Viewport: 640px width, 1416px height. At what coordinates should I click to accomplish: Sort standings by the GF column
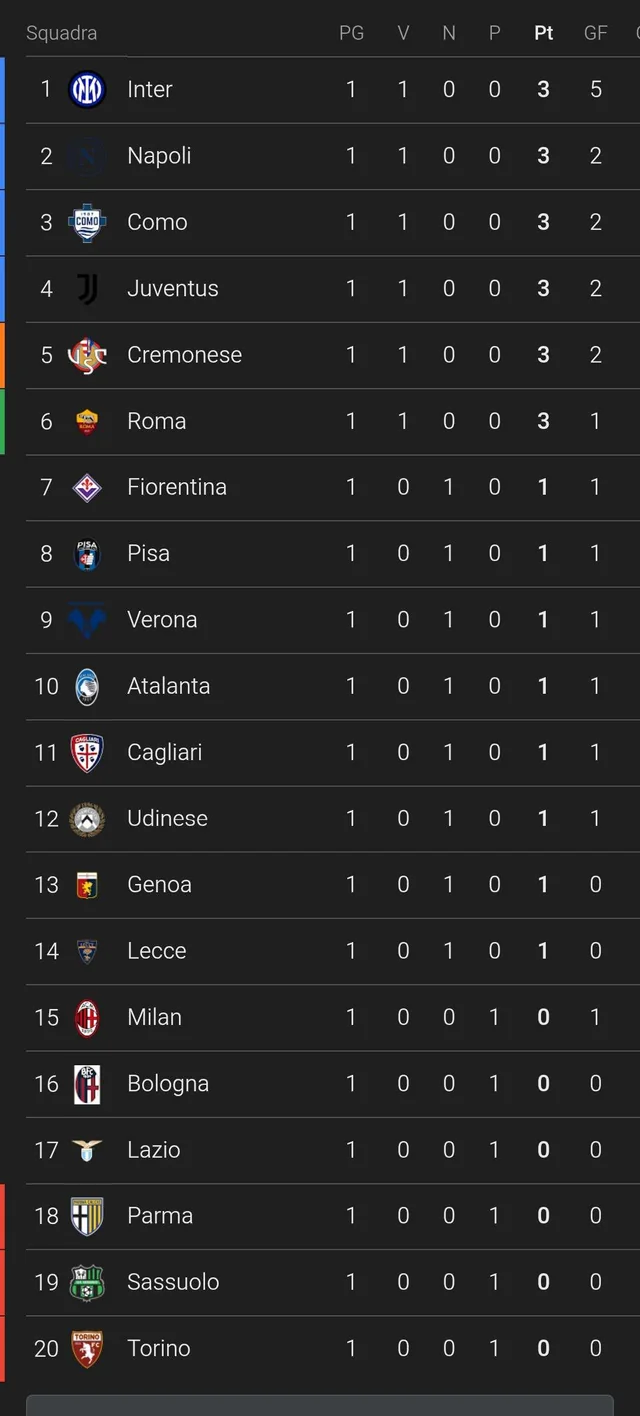tap(595, 32)
